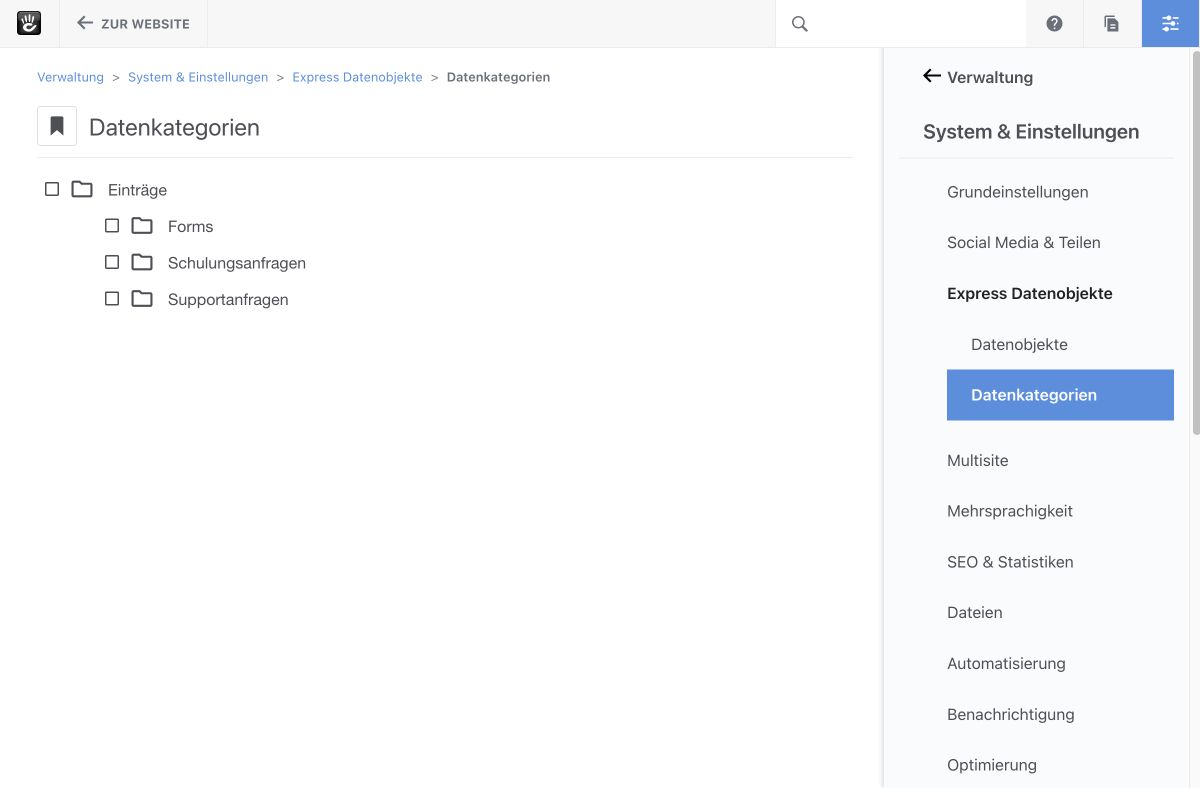Open Mehrsprachigkeit settings
This screenshot has height=788, width=1200.
1009,511
